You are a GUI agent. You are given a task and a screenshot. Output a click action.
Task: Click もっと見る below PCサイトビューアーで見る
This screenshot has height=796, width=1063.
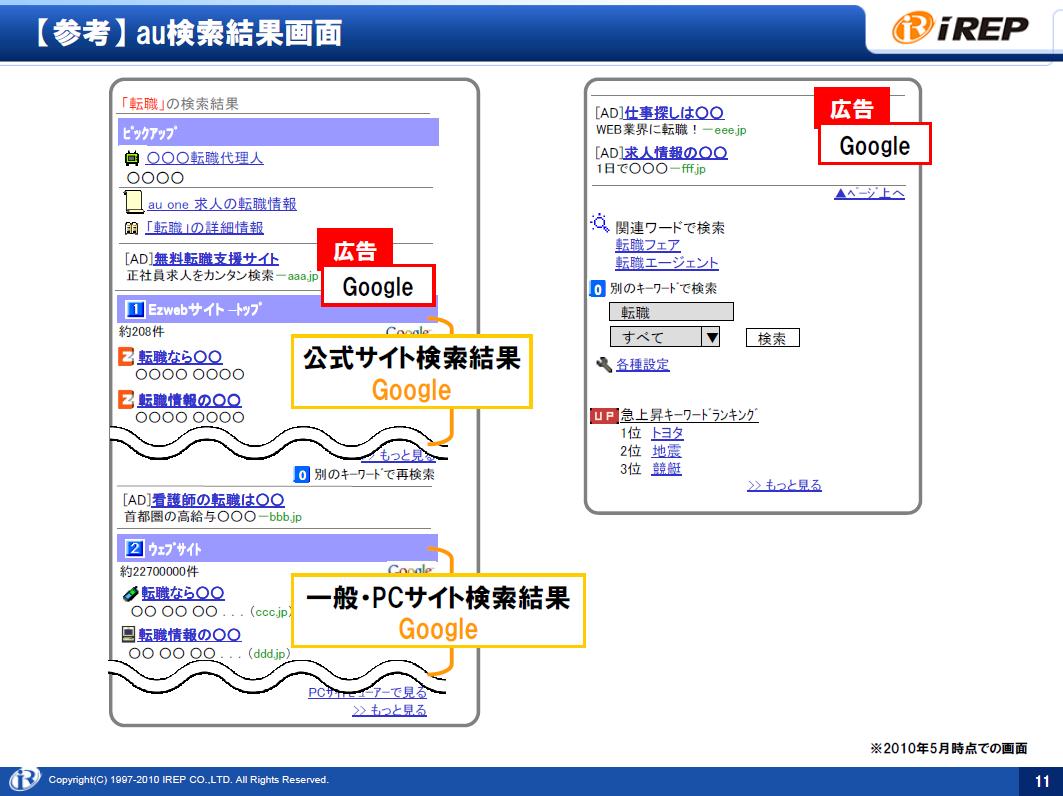coord(389,710)
